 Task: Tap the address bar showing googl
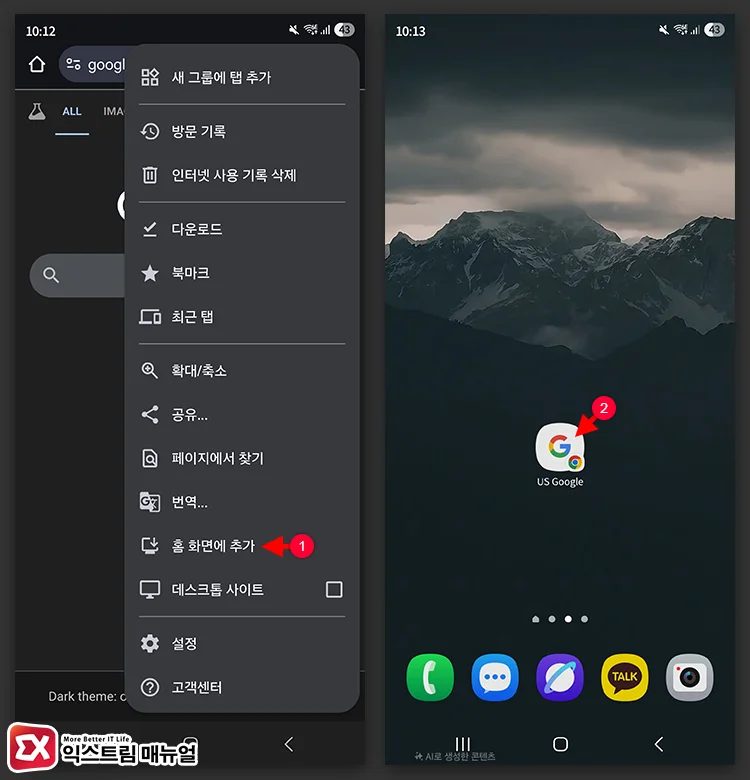point(93,64)
